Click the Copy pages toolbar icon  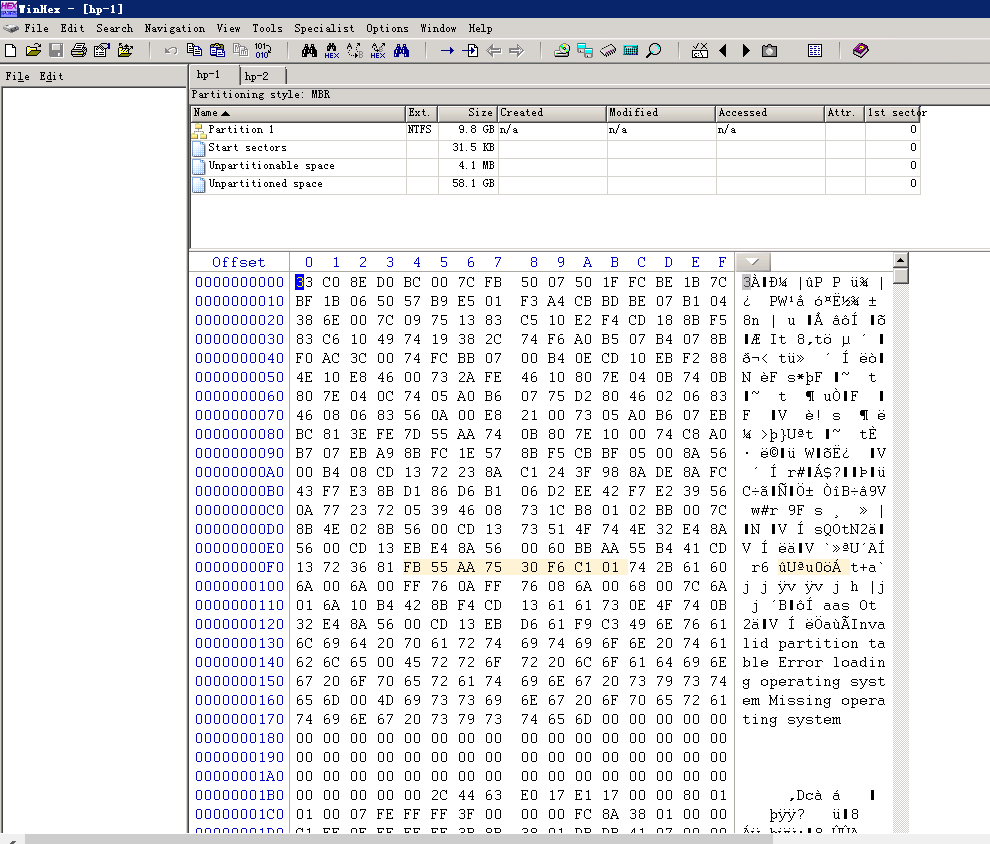pyautogui.click(x=194, y=51)
